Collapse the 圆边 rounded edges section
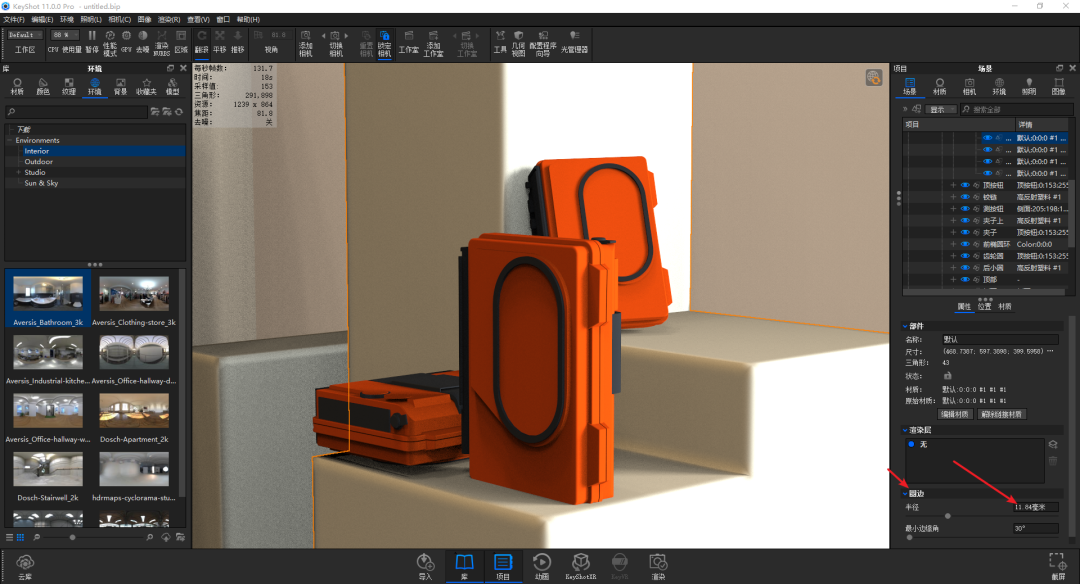 pyautogui.click(x=906, y=494)
